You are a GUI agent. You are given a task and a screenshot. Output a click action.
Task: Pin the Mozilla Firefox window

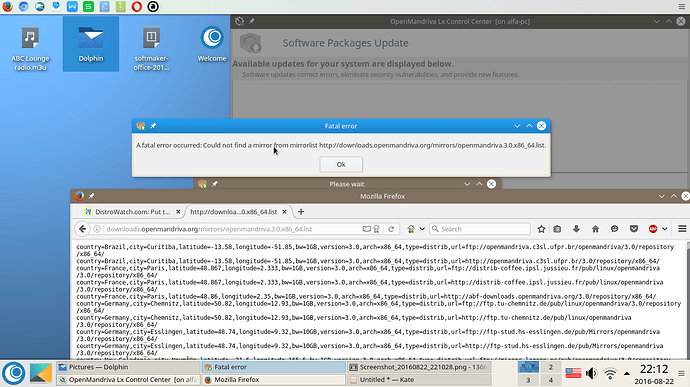click(x=92, y=196)
